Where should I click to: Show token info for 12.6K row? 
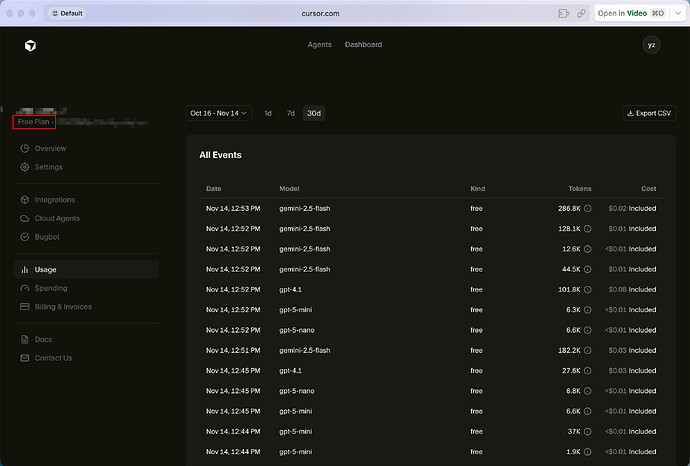coord(587,249)
